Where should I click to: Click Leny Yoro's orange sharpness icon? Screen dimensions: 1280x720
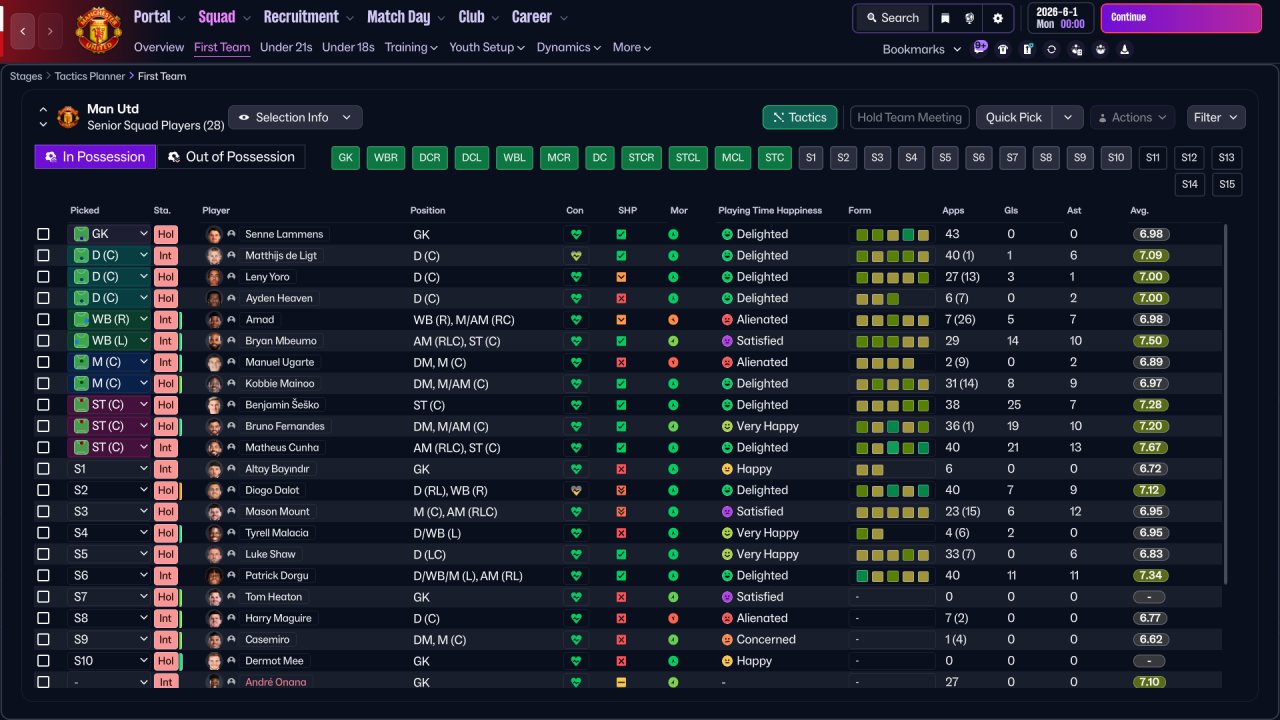[x=621, y=277]
